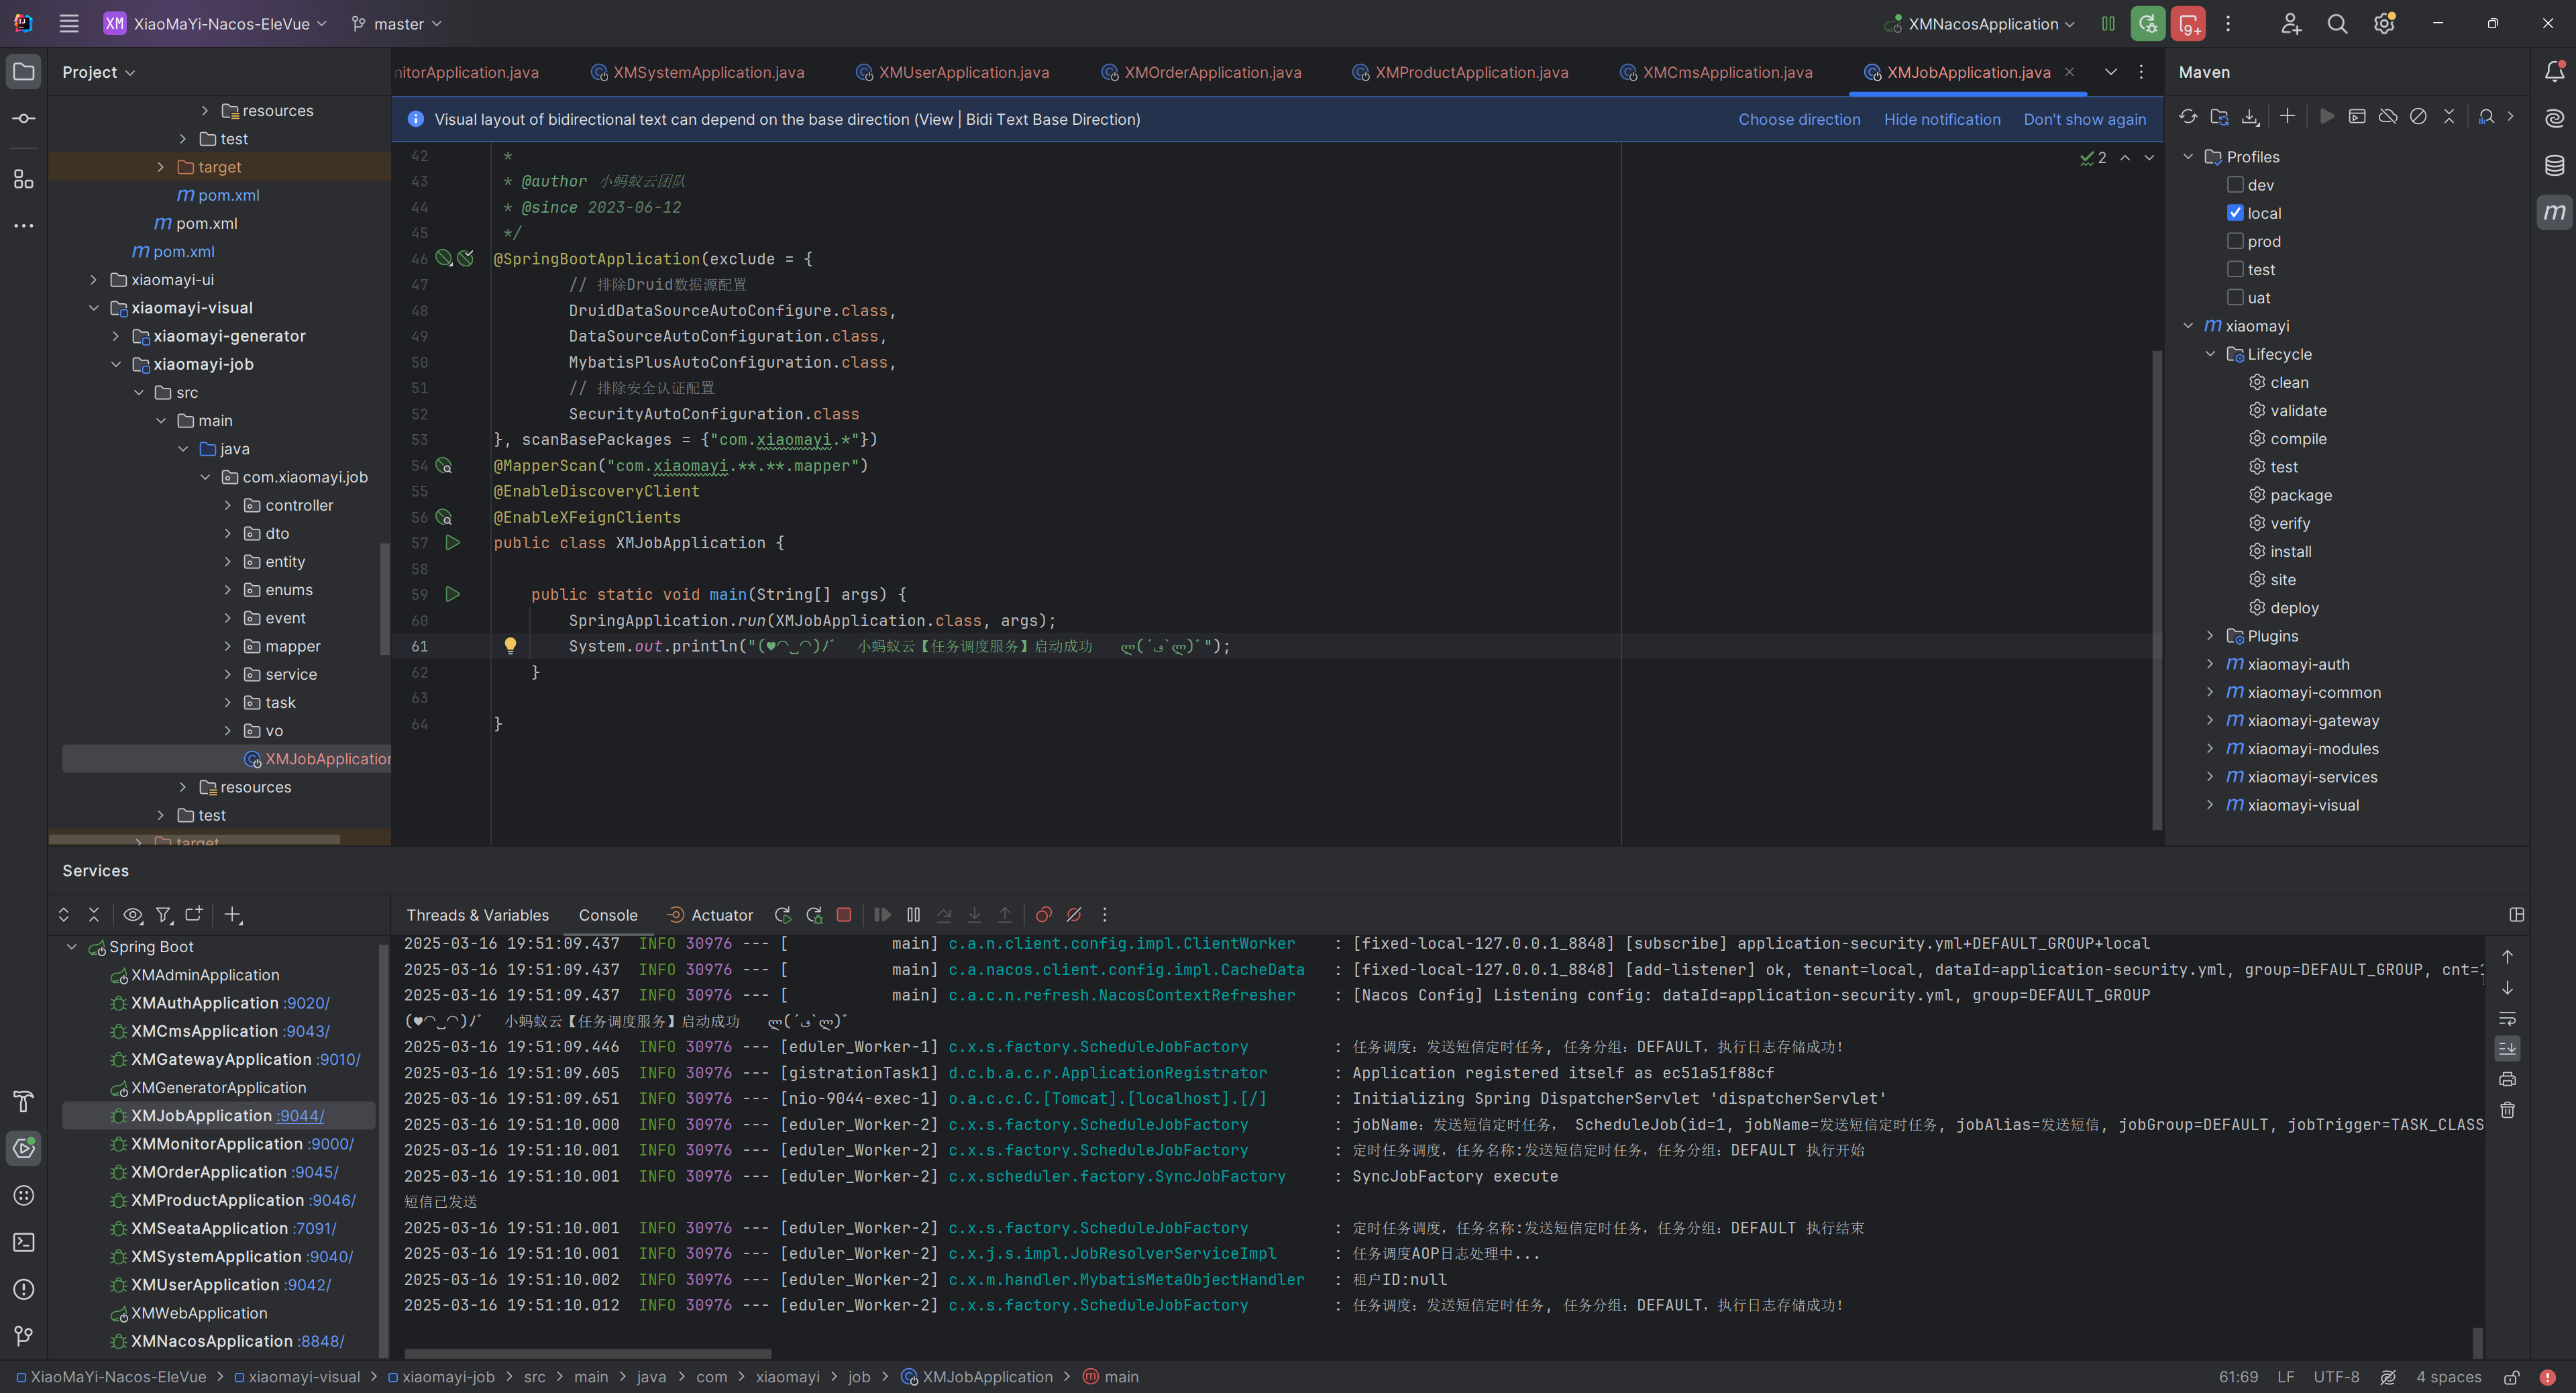Expand xiaomayi-gateway in Maven panel
This screenshot has height=1393, width=2576.
[2210, 720]
